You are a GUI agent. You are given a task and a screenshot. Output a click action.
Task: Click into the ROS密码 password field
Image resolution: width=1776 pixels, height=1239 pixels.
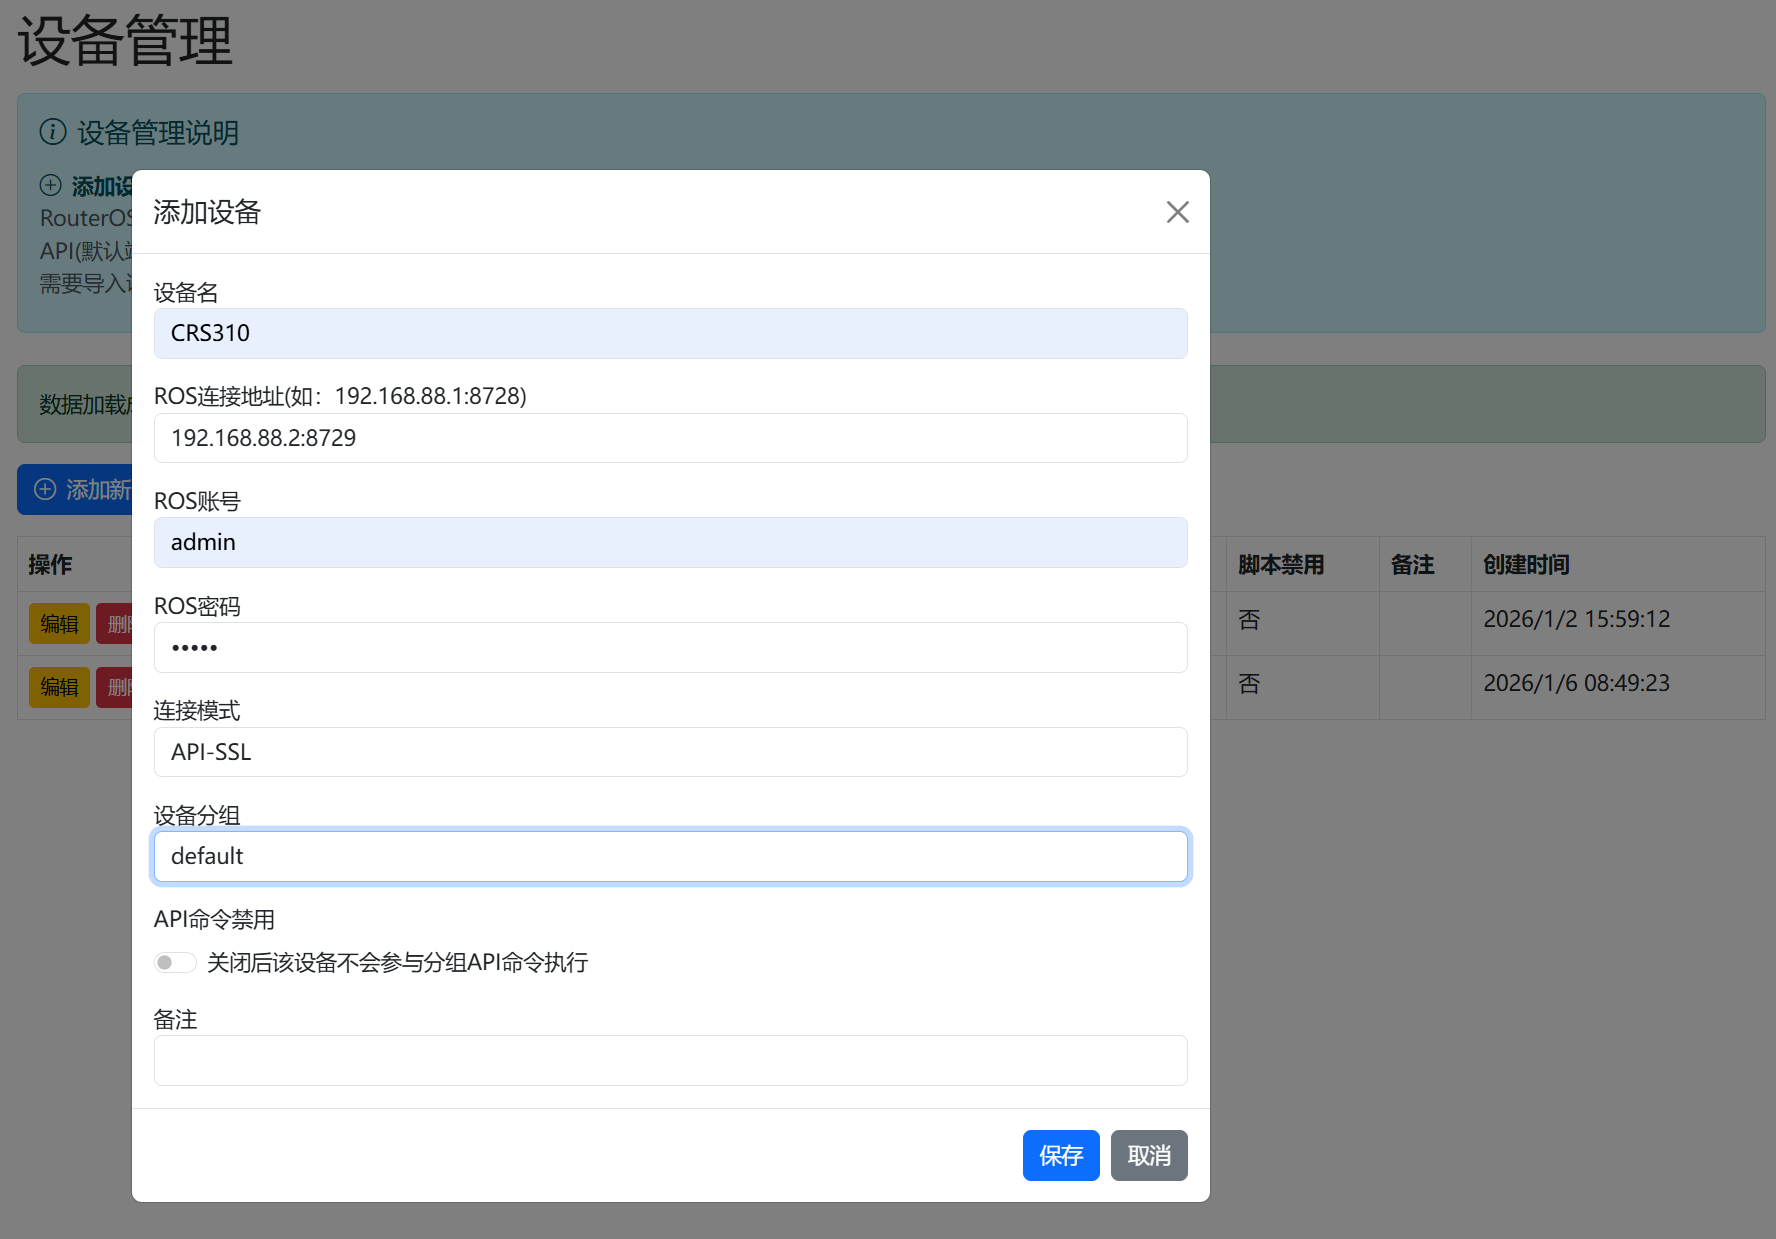[670, 647]
